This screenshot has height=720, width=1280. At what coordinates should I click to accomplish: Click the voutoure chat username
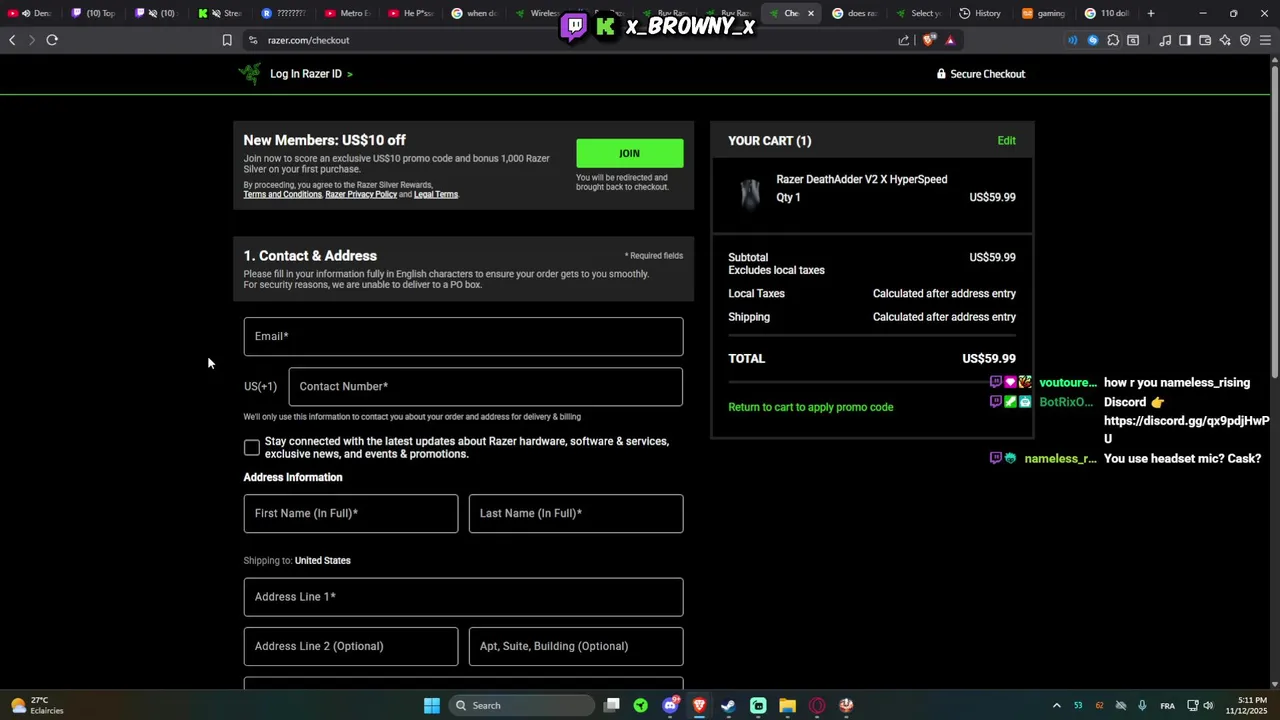[x=1068, y=383]
